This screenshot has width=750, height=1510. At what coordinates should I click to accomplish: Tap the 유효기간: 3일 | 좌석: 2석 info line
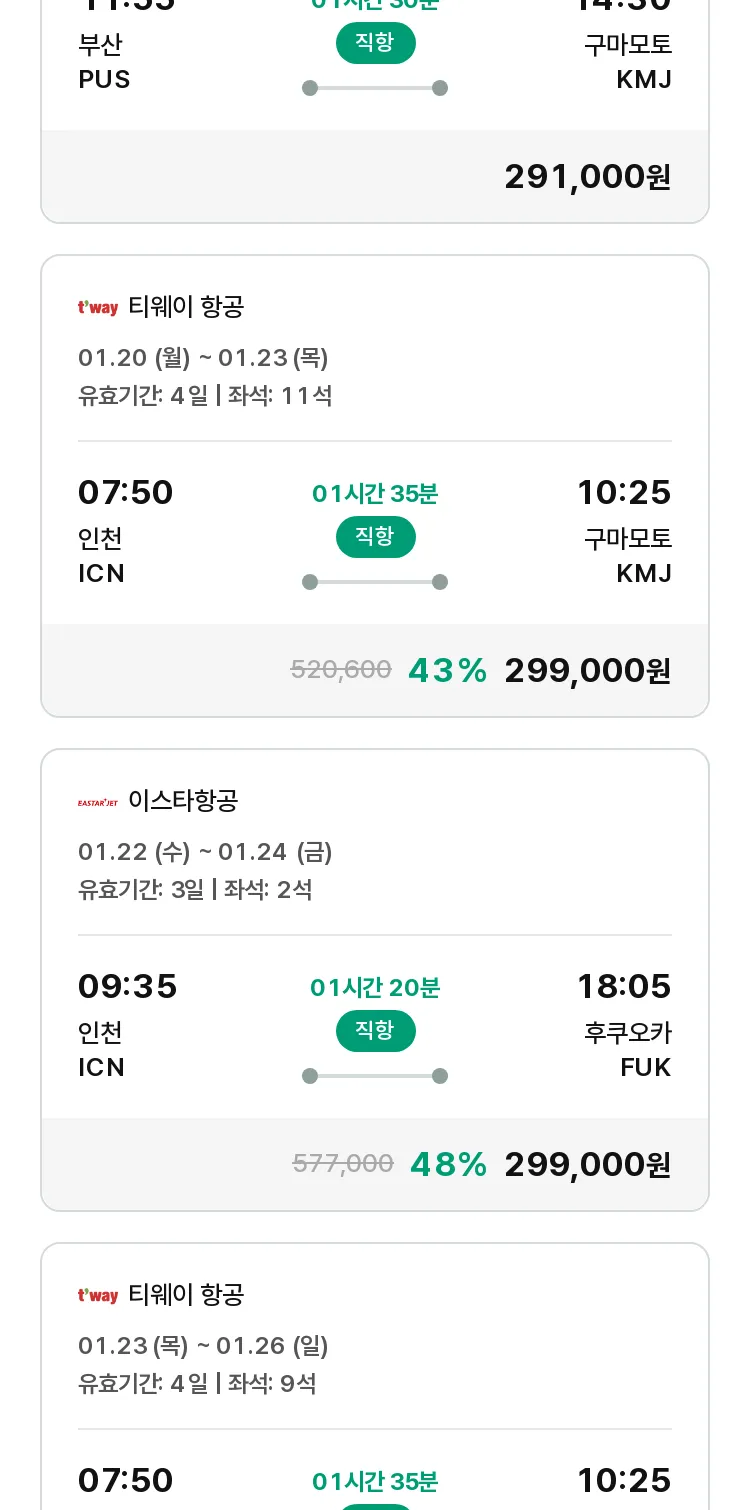point(195,889)
